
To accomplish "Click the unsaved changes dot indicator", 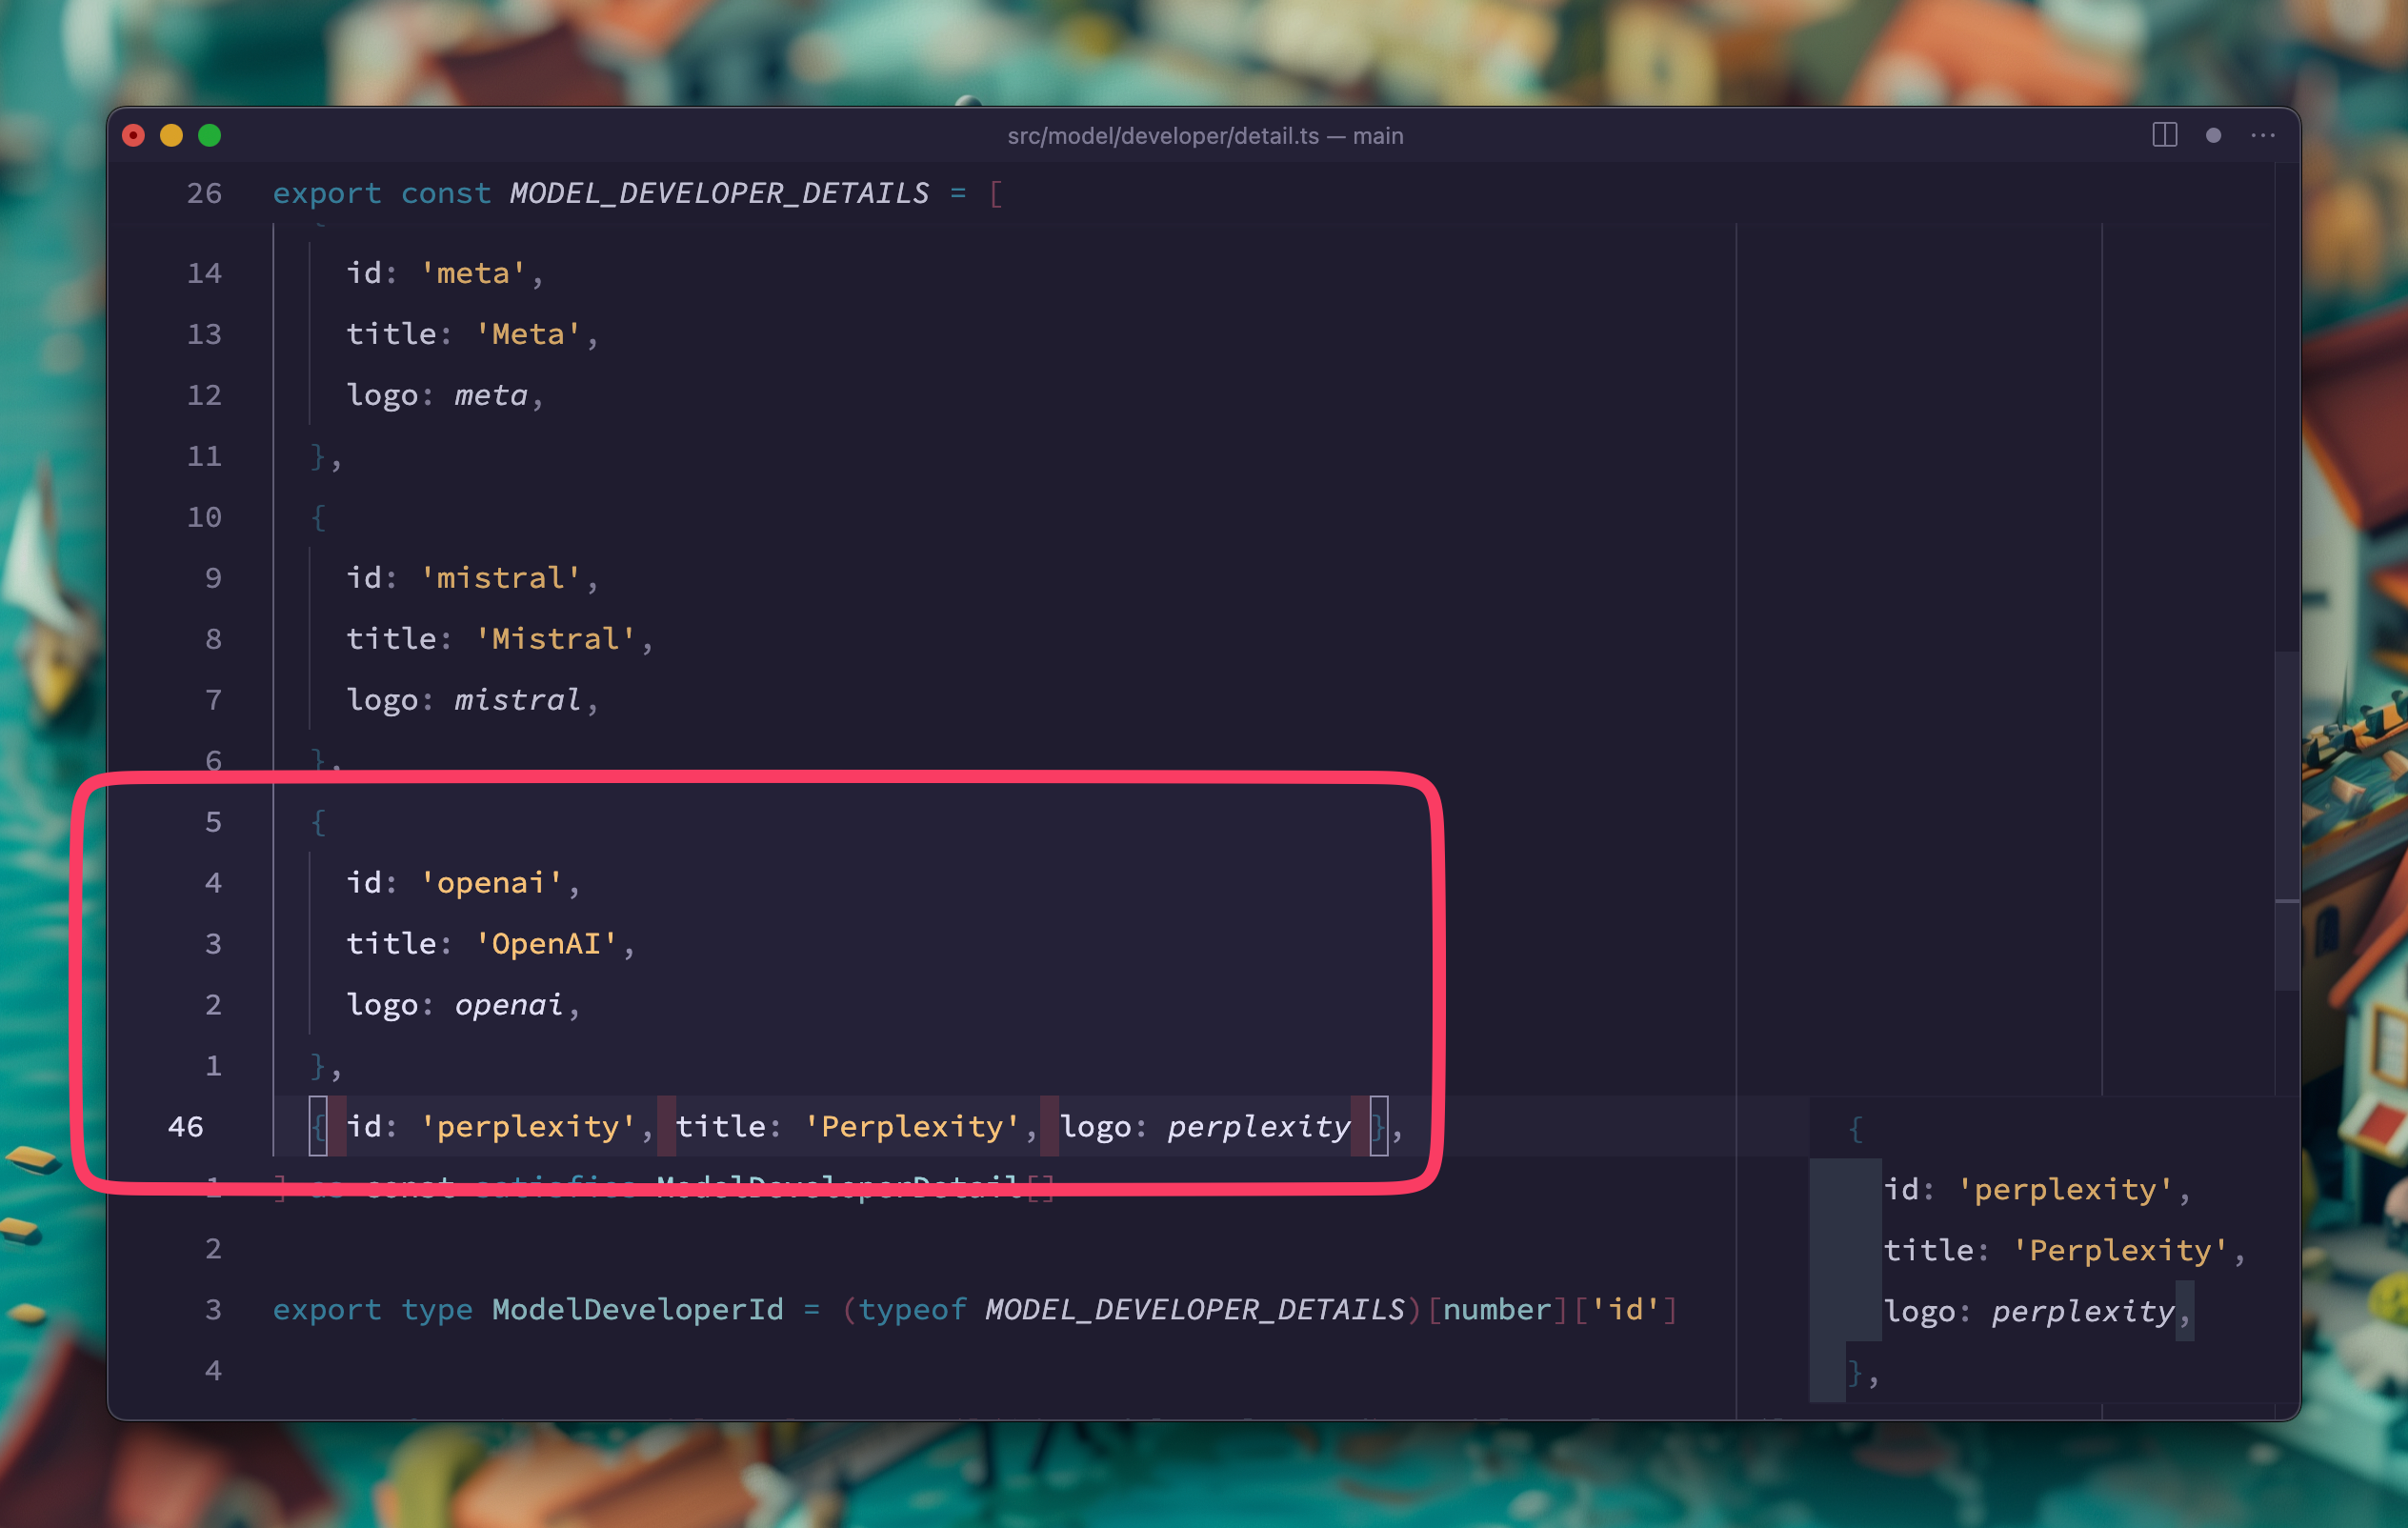I will tap(2213, 135).
